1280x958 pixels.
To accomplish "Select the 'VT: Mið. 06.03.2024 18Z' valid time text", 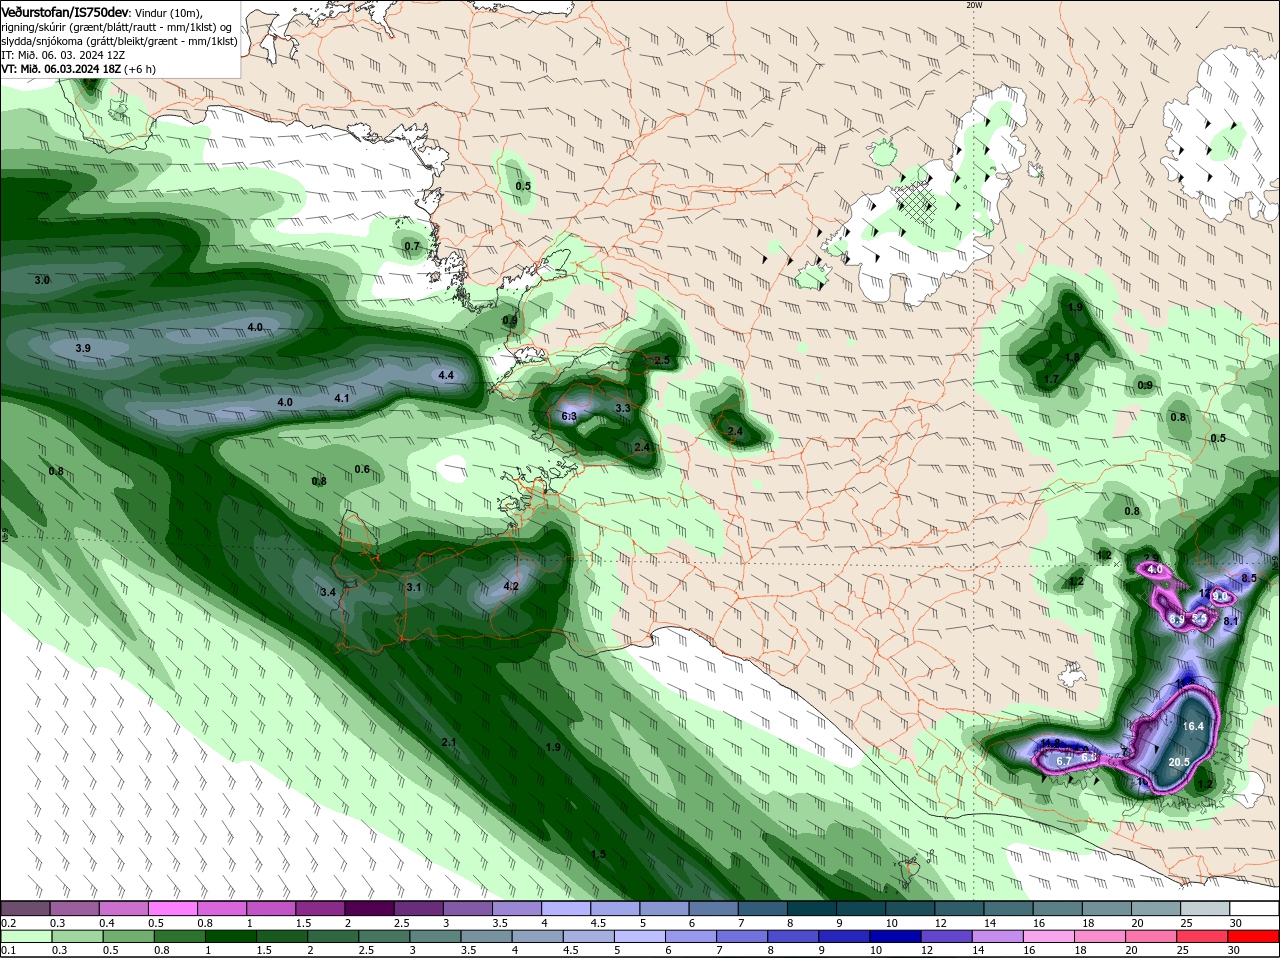I will 61,69.
